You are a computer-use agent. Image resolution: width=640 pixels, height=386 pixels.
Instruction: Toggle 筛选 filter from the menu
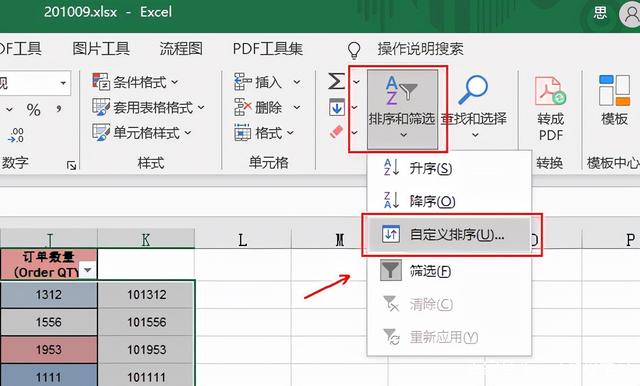pos(449,271)
